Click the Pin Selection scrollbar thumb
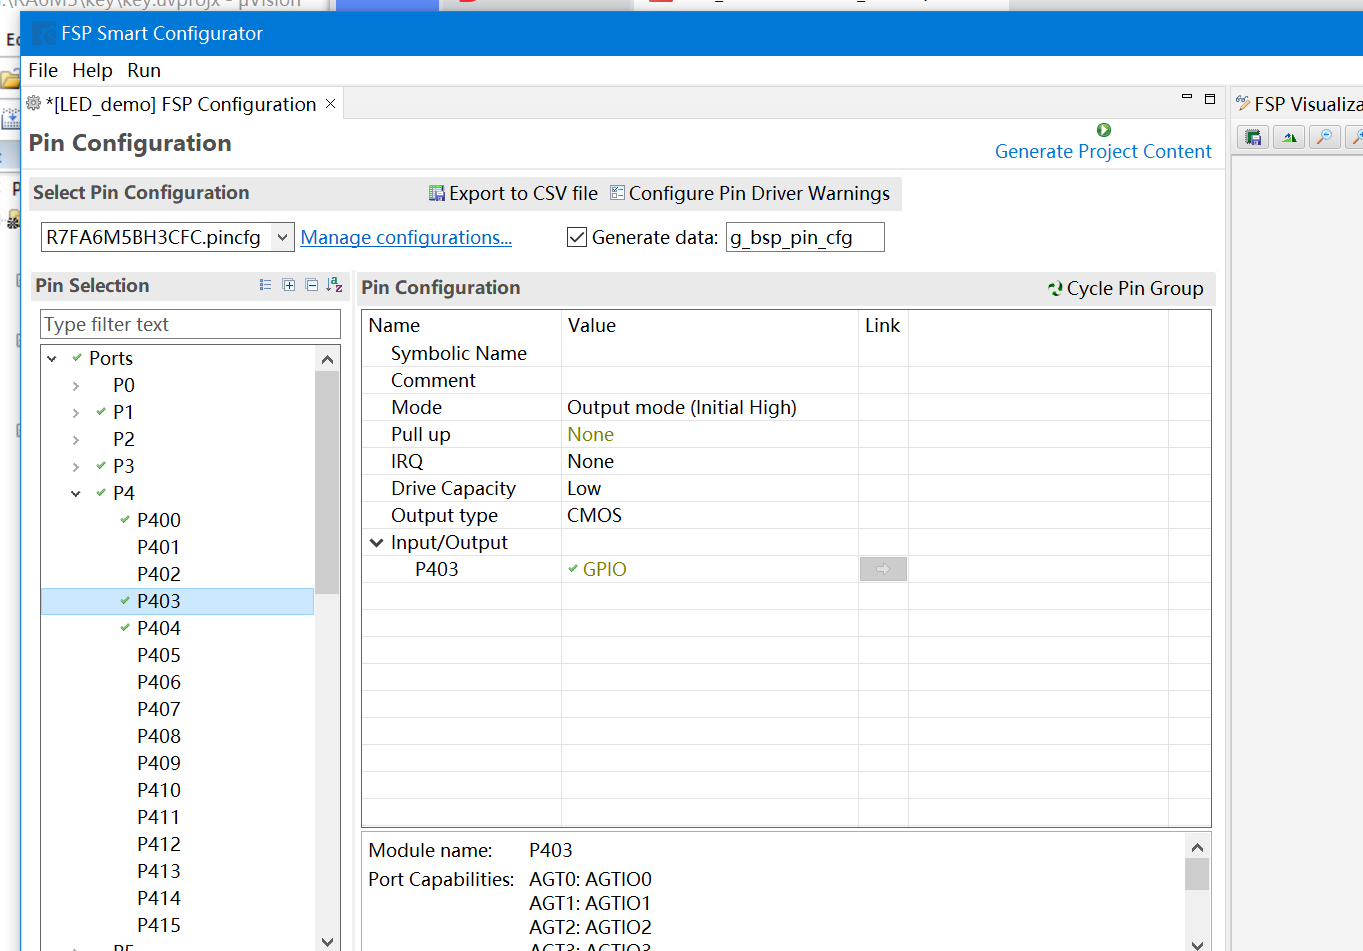 (327, 482)
